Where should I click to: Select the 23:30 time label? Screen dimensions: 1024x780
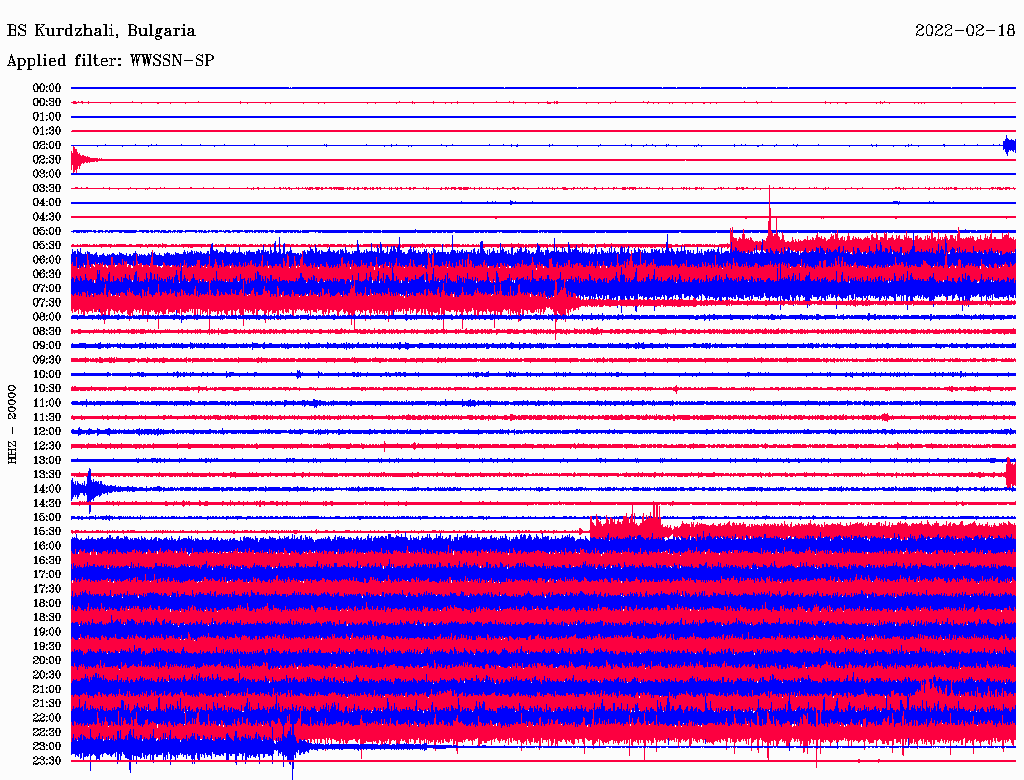pos(47,760)
